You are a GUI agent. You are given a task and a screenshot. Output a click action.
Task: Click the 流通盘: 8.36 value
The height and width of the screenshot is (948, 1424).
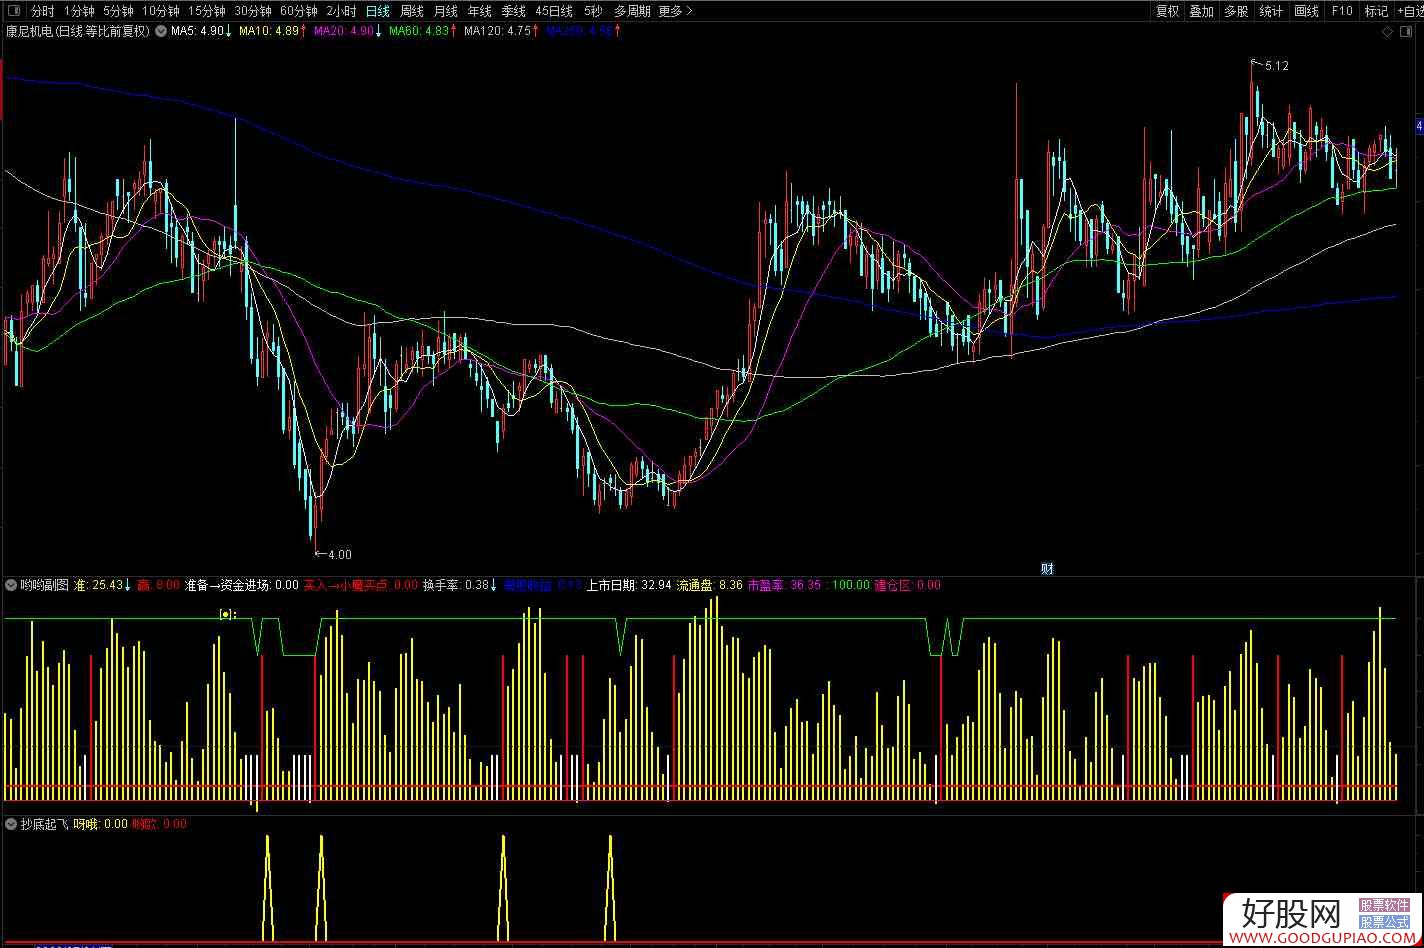(x=709, y=585)
